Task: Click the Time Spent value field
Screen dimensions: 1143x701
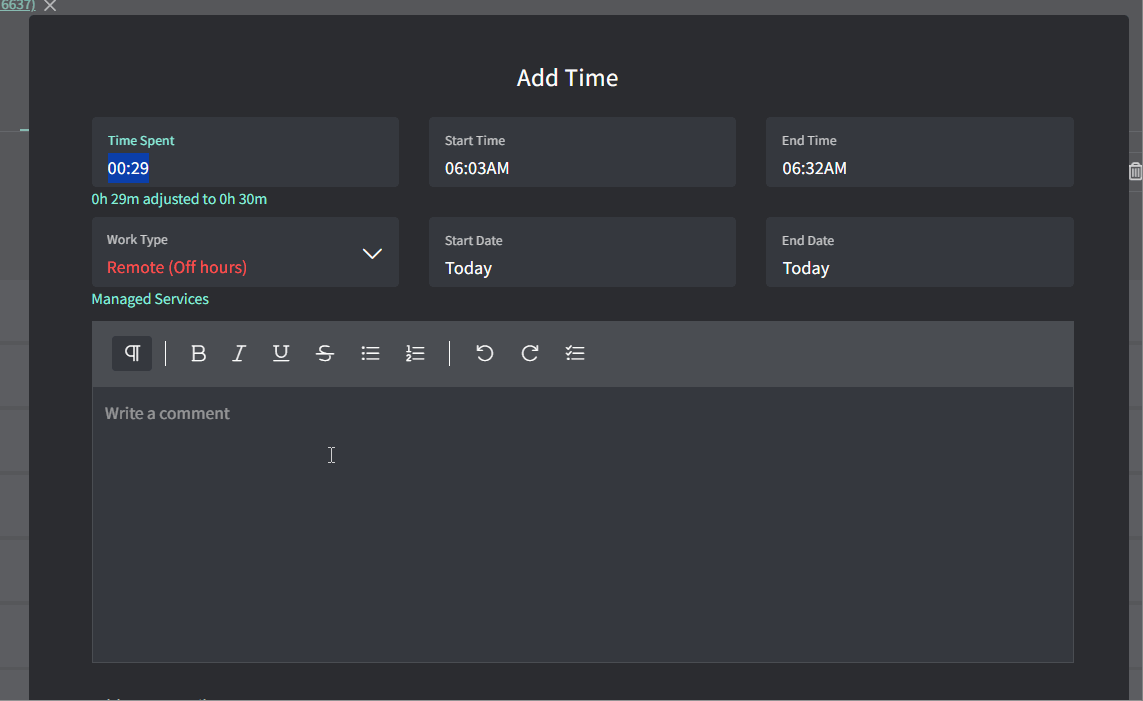Action: click(x=127, y=168)
